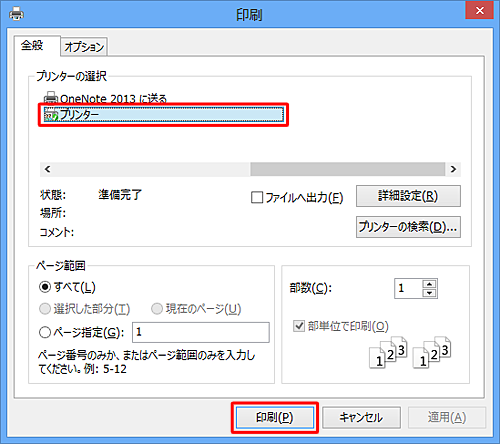Decrease copies with the down arrow
Screen dimensions: 500x444
click(x=430, y=293)
